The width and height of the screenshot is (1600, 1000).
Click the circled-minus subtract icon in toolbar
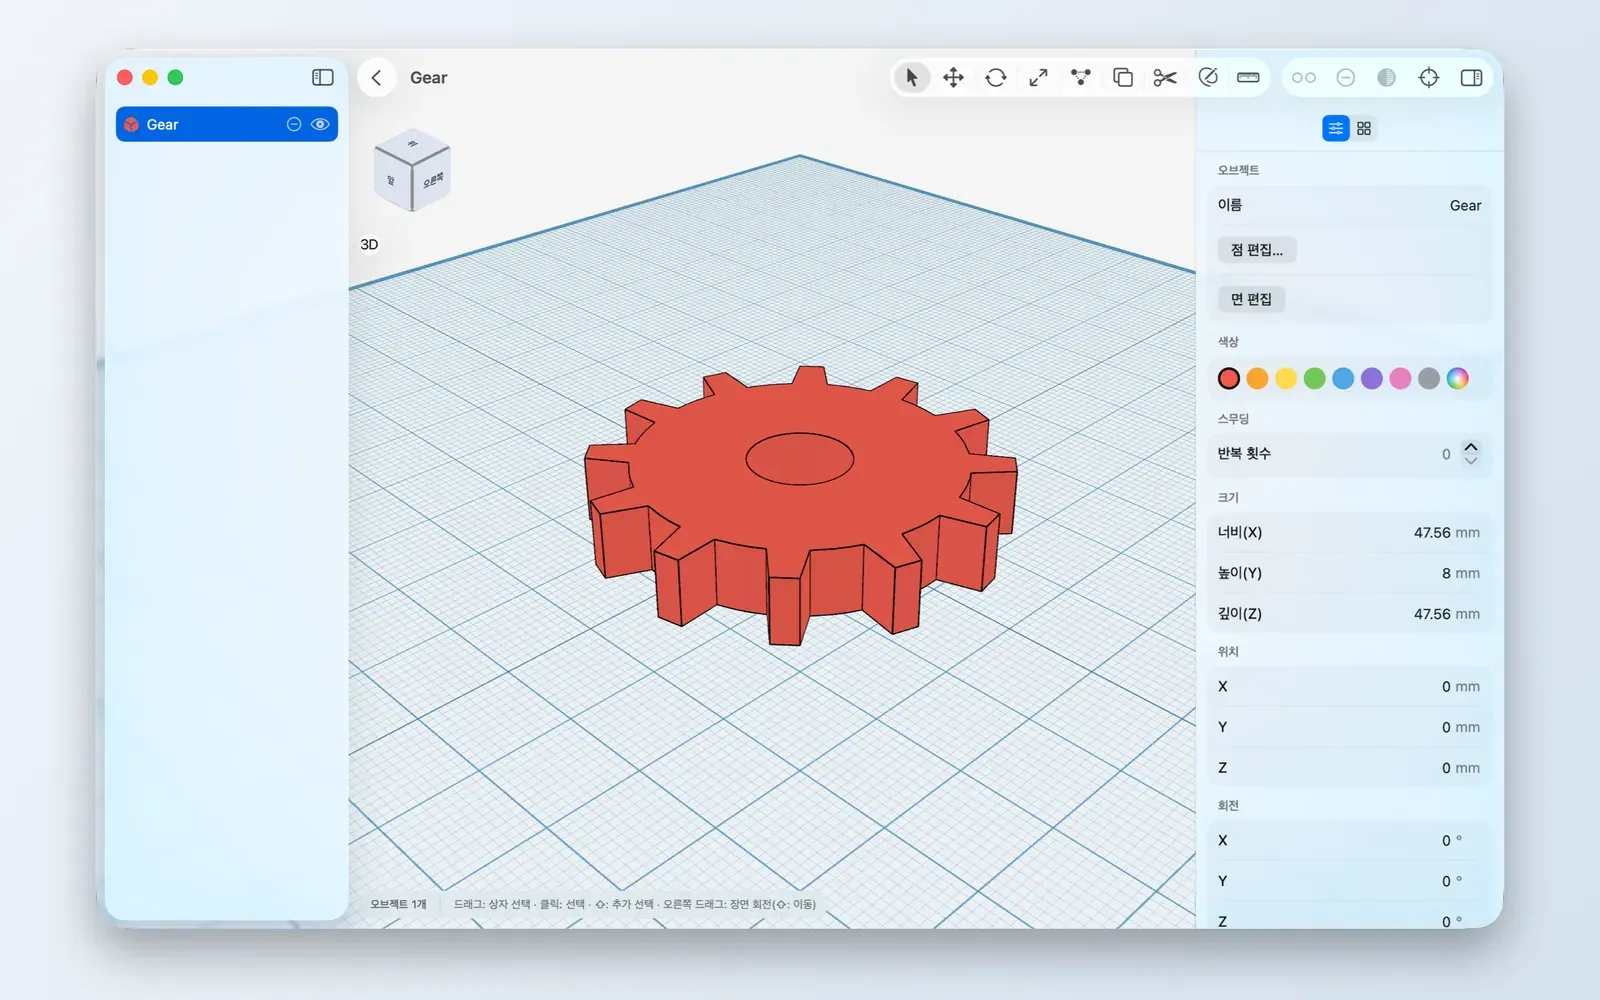pos(1346,78)
